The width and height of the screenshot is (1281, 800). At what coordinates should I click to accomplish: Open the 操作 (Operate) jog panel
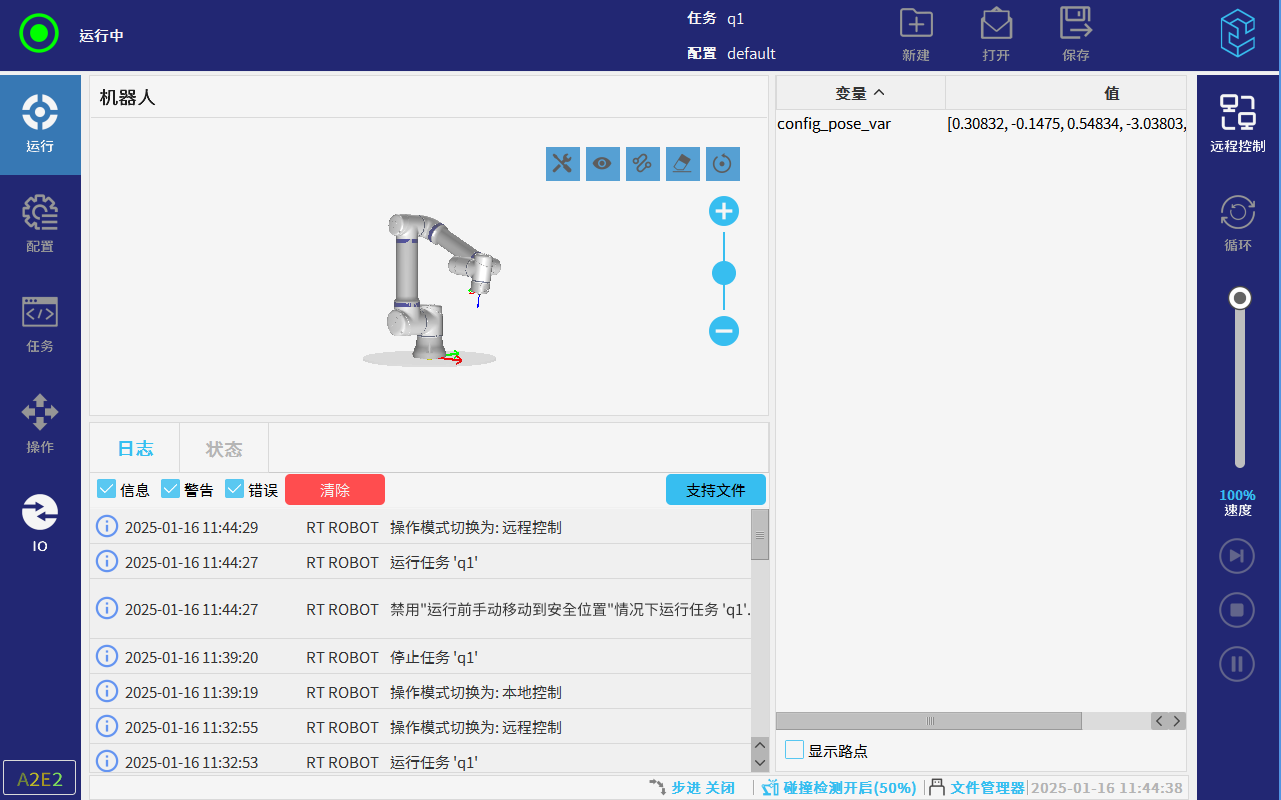click(40, 424)
